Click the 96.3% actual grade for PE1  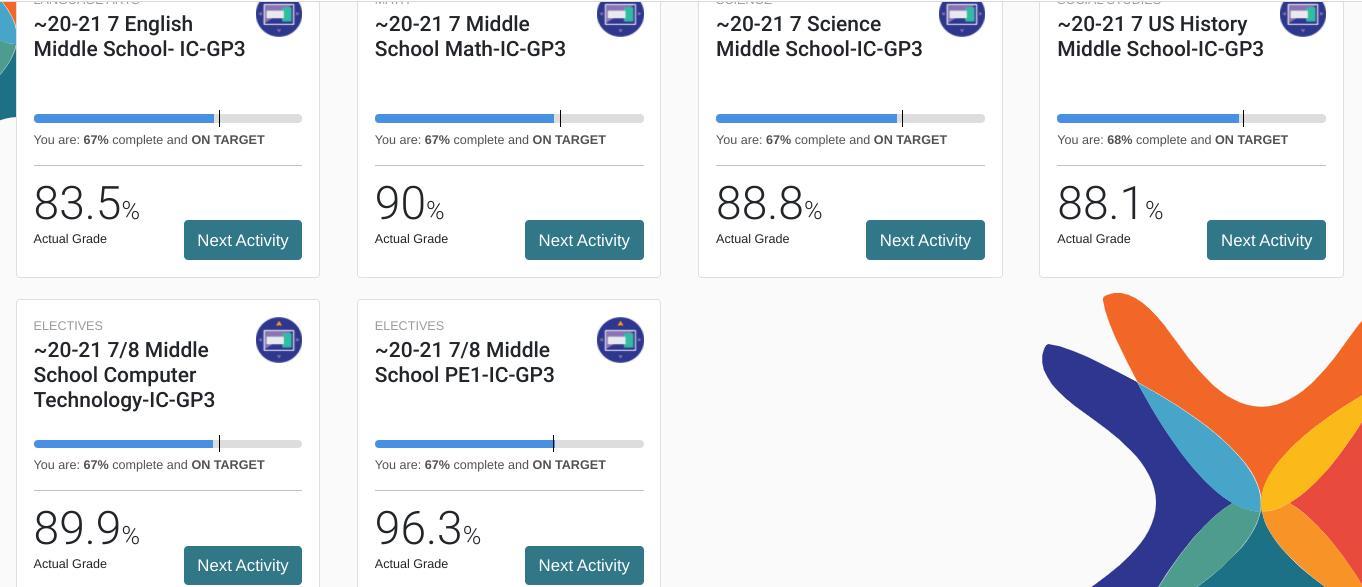click(427, 529)
